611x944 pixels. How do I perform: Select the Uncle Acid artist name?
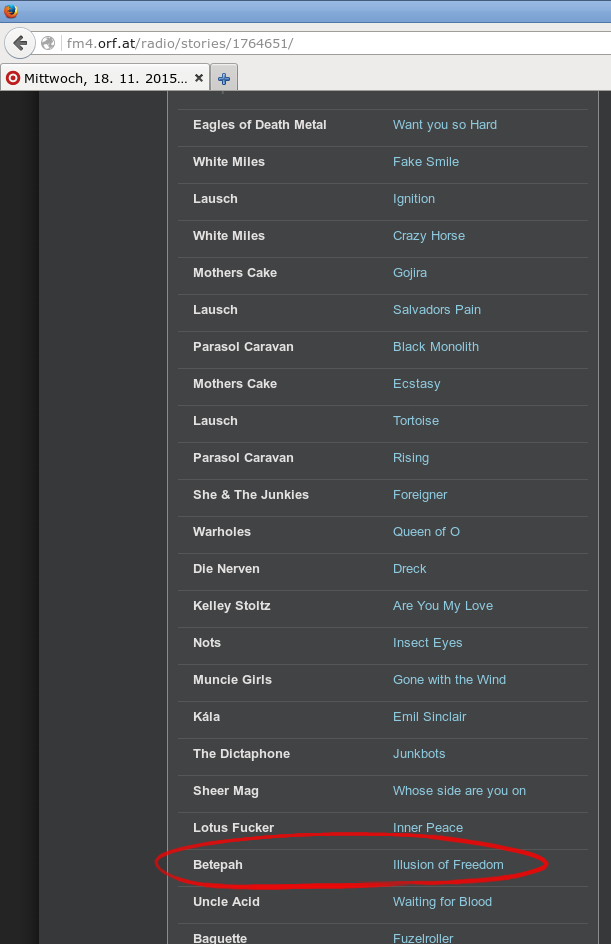(226, 902)
